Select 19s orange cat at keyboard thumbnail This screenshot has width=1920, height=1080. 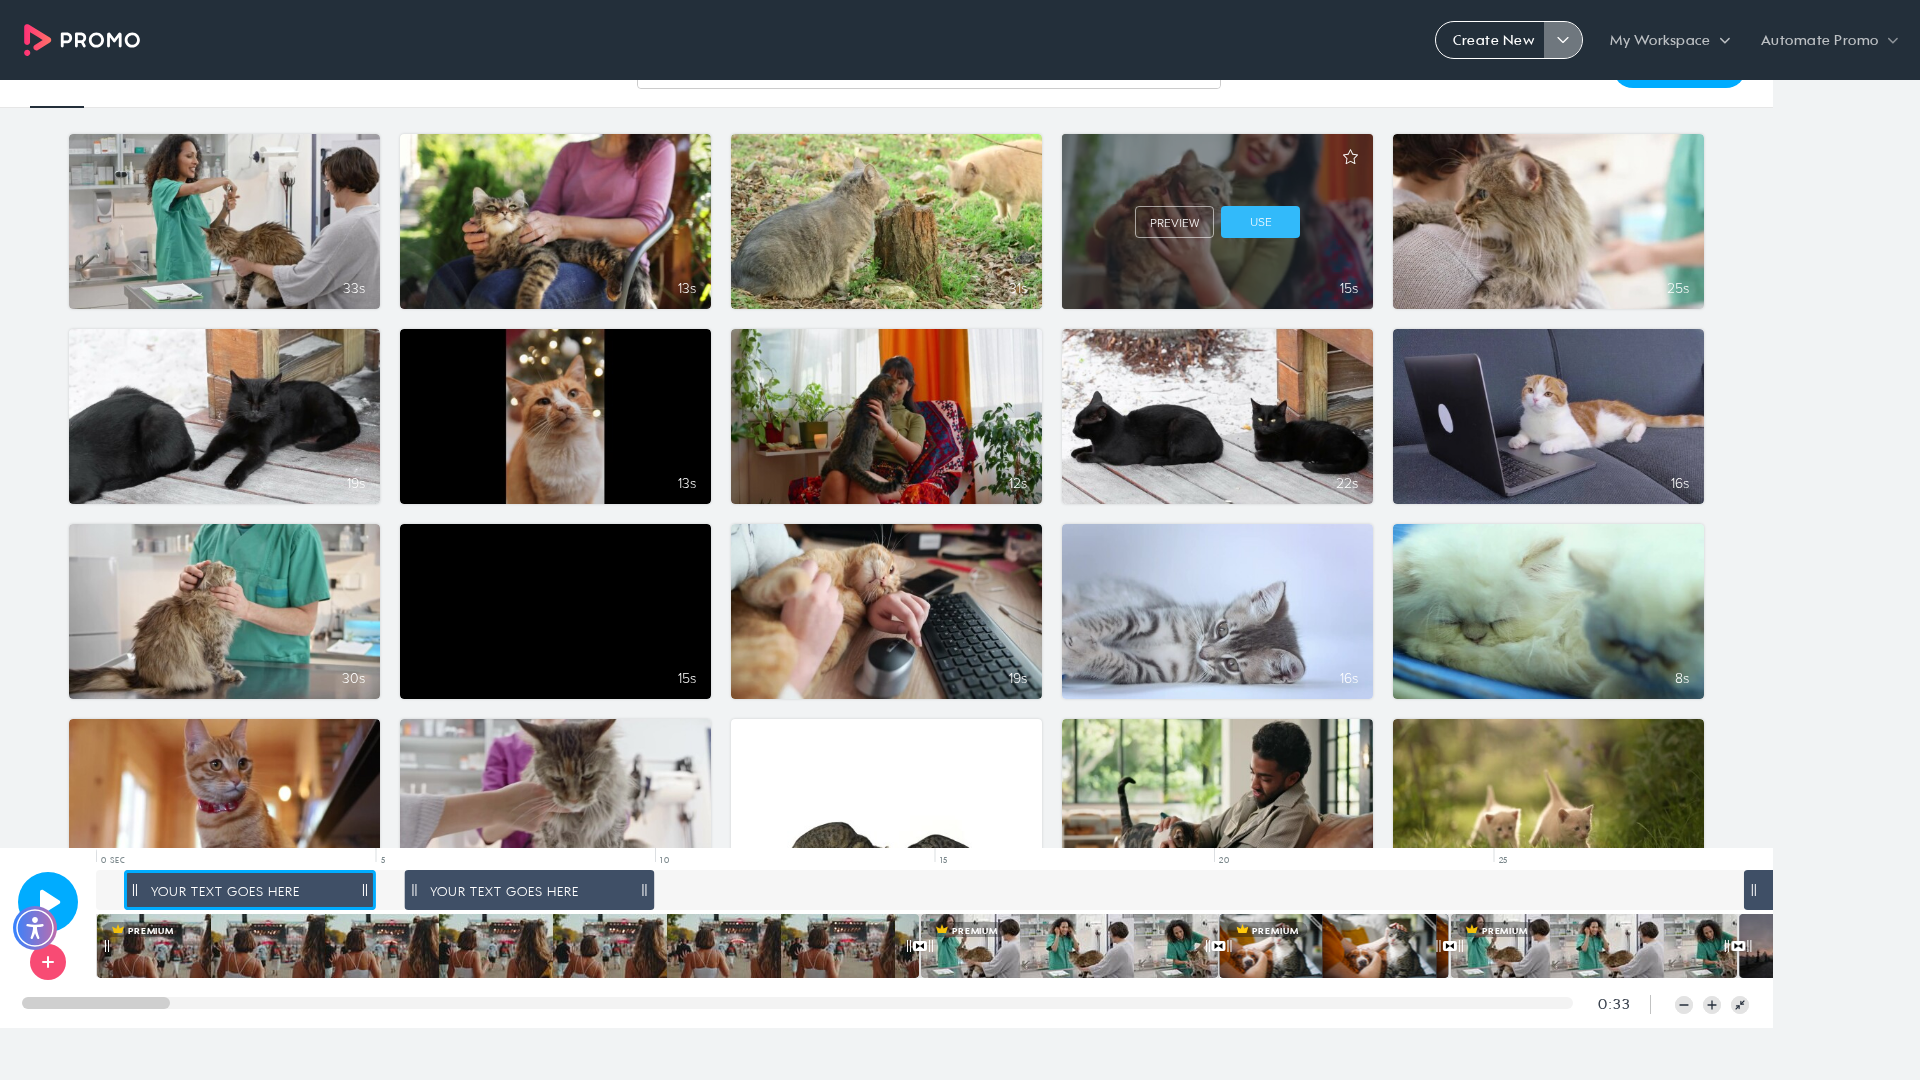click(886, 611)
